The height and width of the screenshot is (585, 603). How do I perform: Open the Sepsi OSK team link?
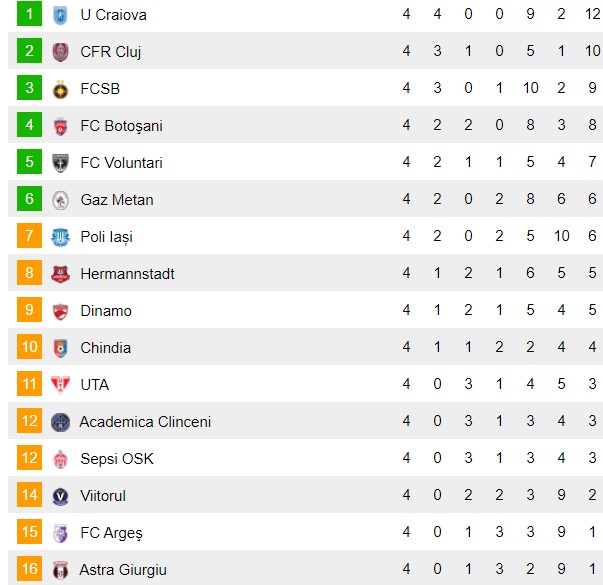pos(117,459)
